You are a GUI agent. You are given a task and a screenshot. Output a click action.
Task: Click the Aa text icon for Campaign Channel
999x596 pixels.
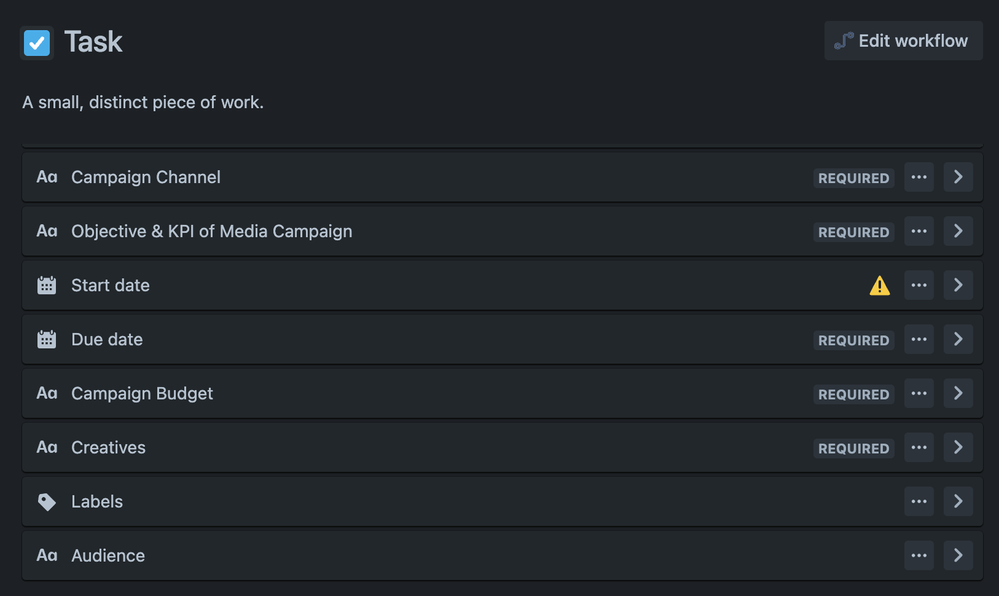pyautogui.click(x=47, y=177)
